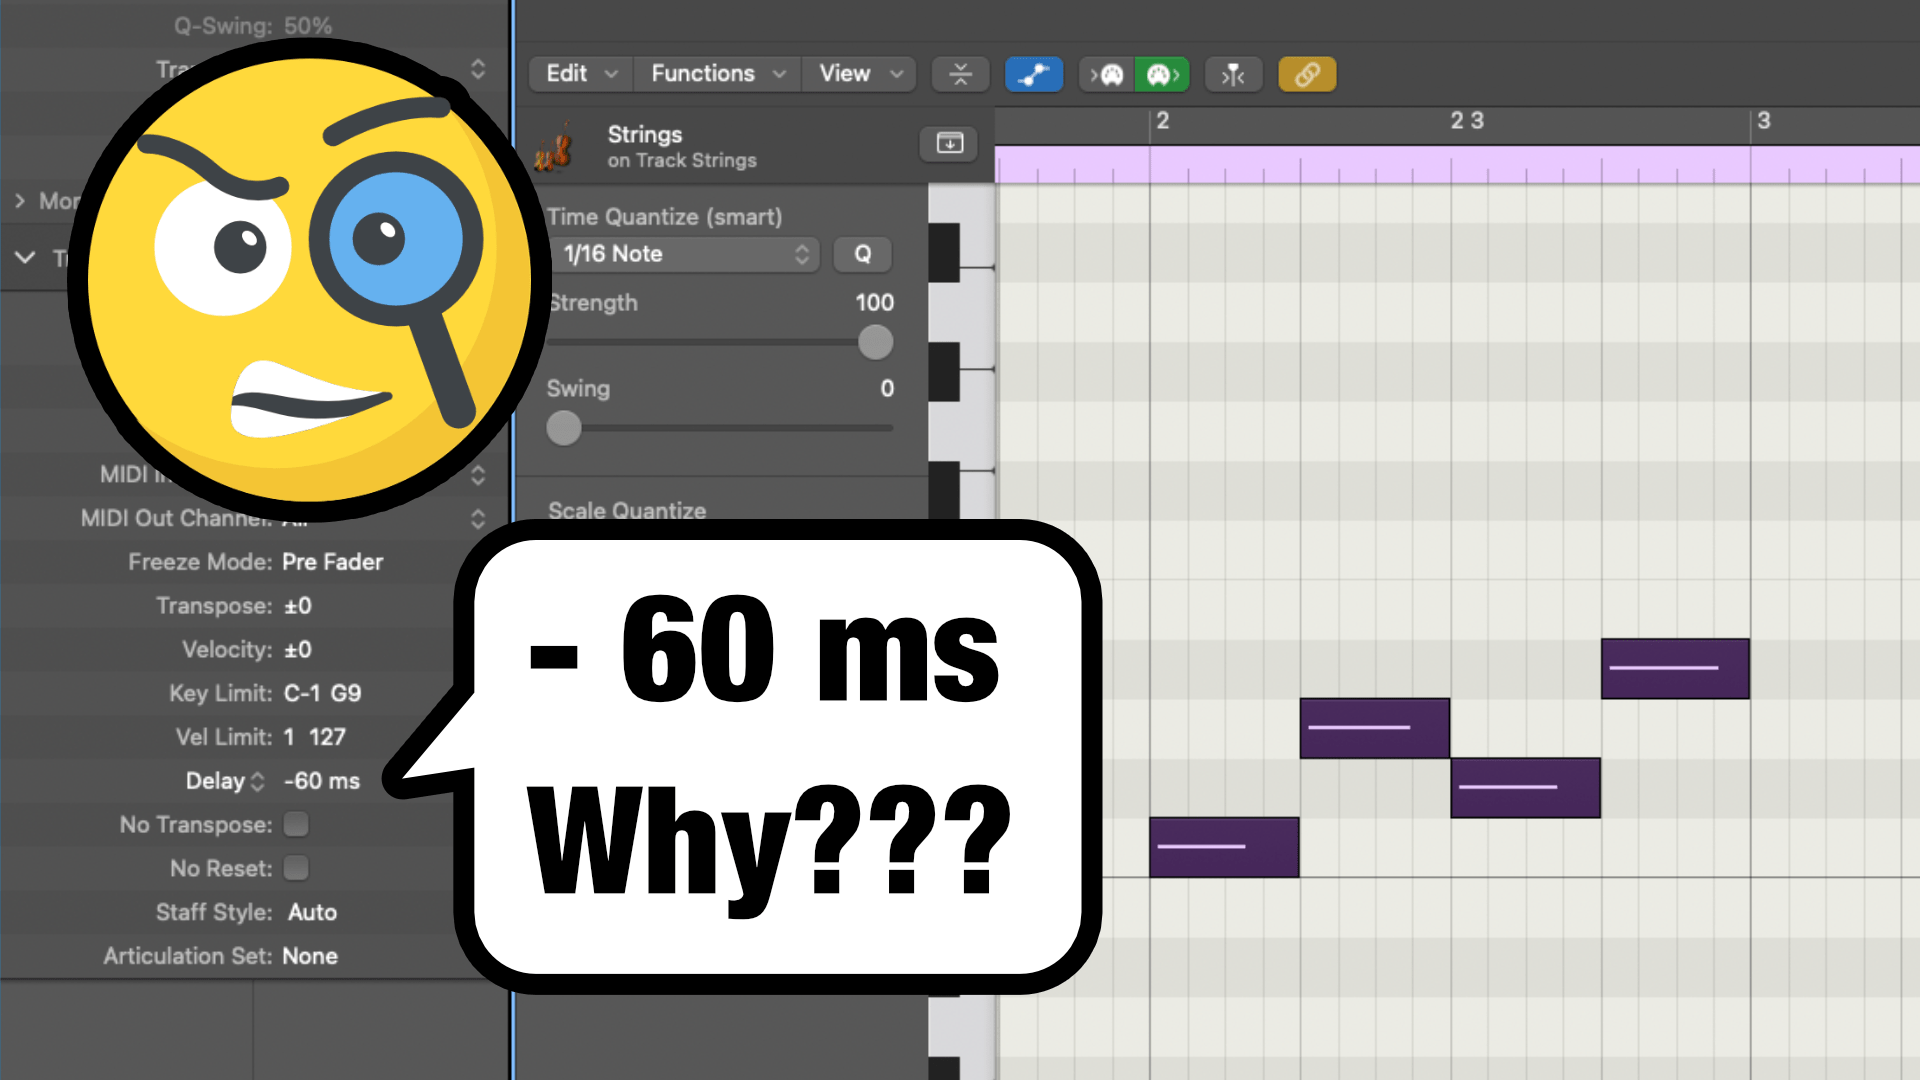
Task: Open the MIDI Out Channel popup arrows
Action: click(x=478, y=518)
